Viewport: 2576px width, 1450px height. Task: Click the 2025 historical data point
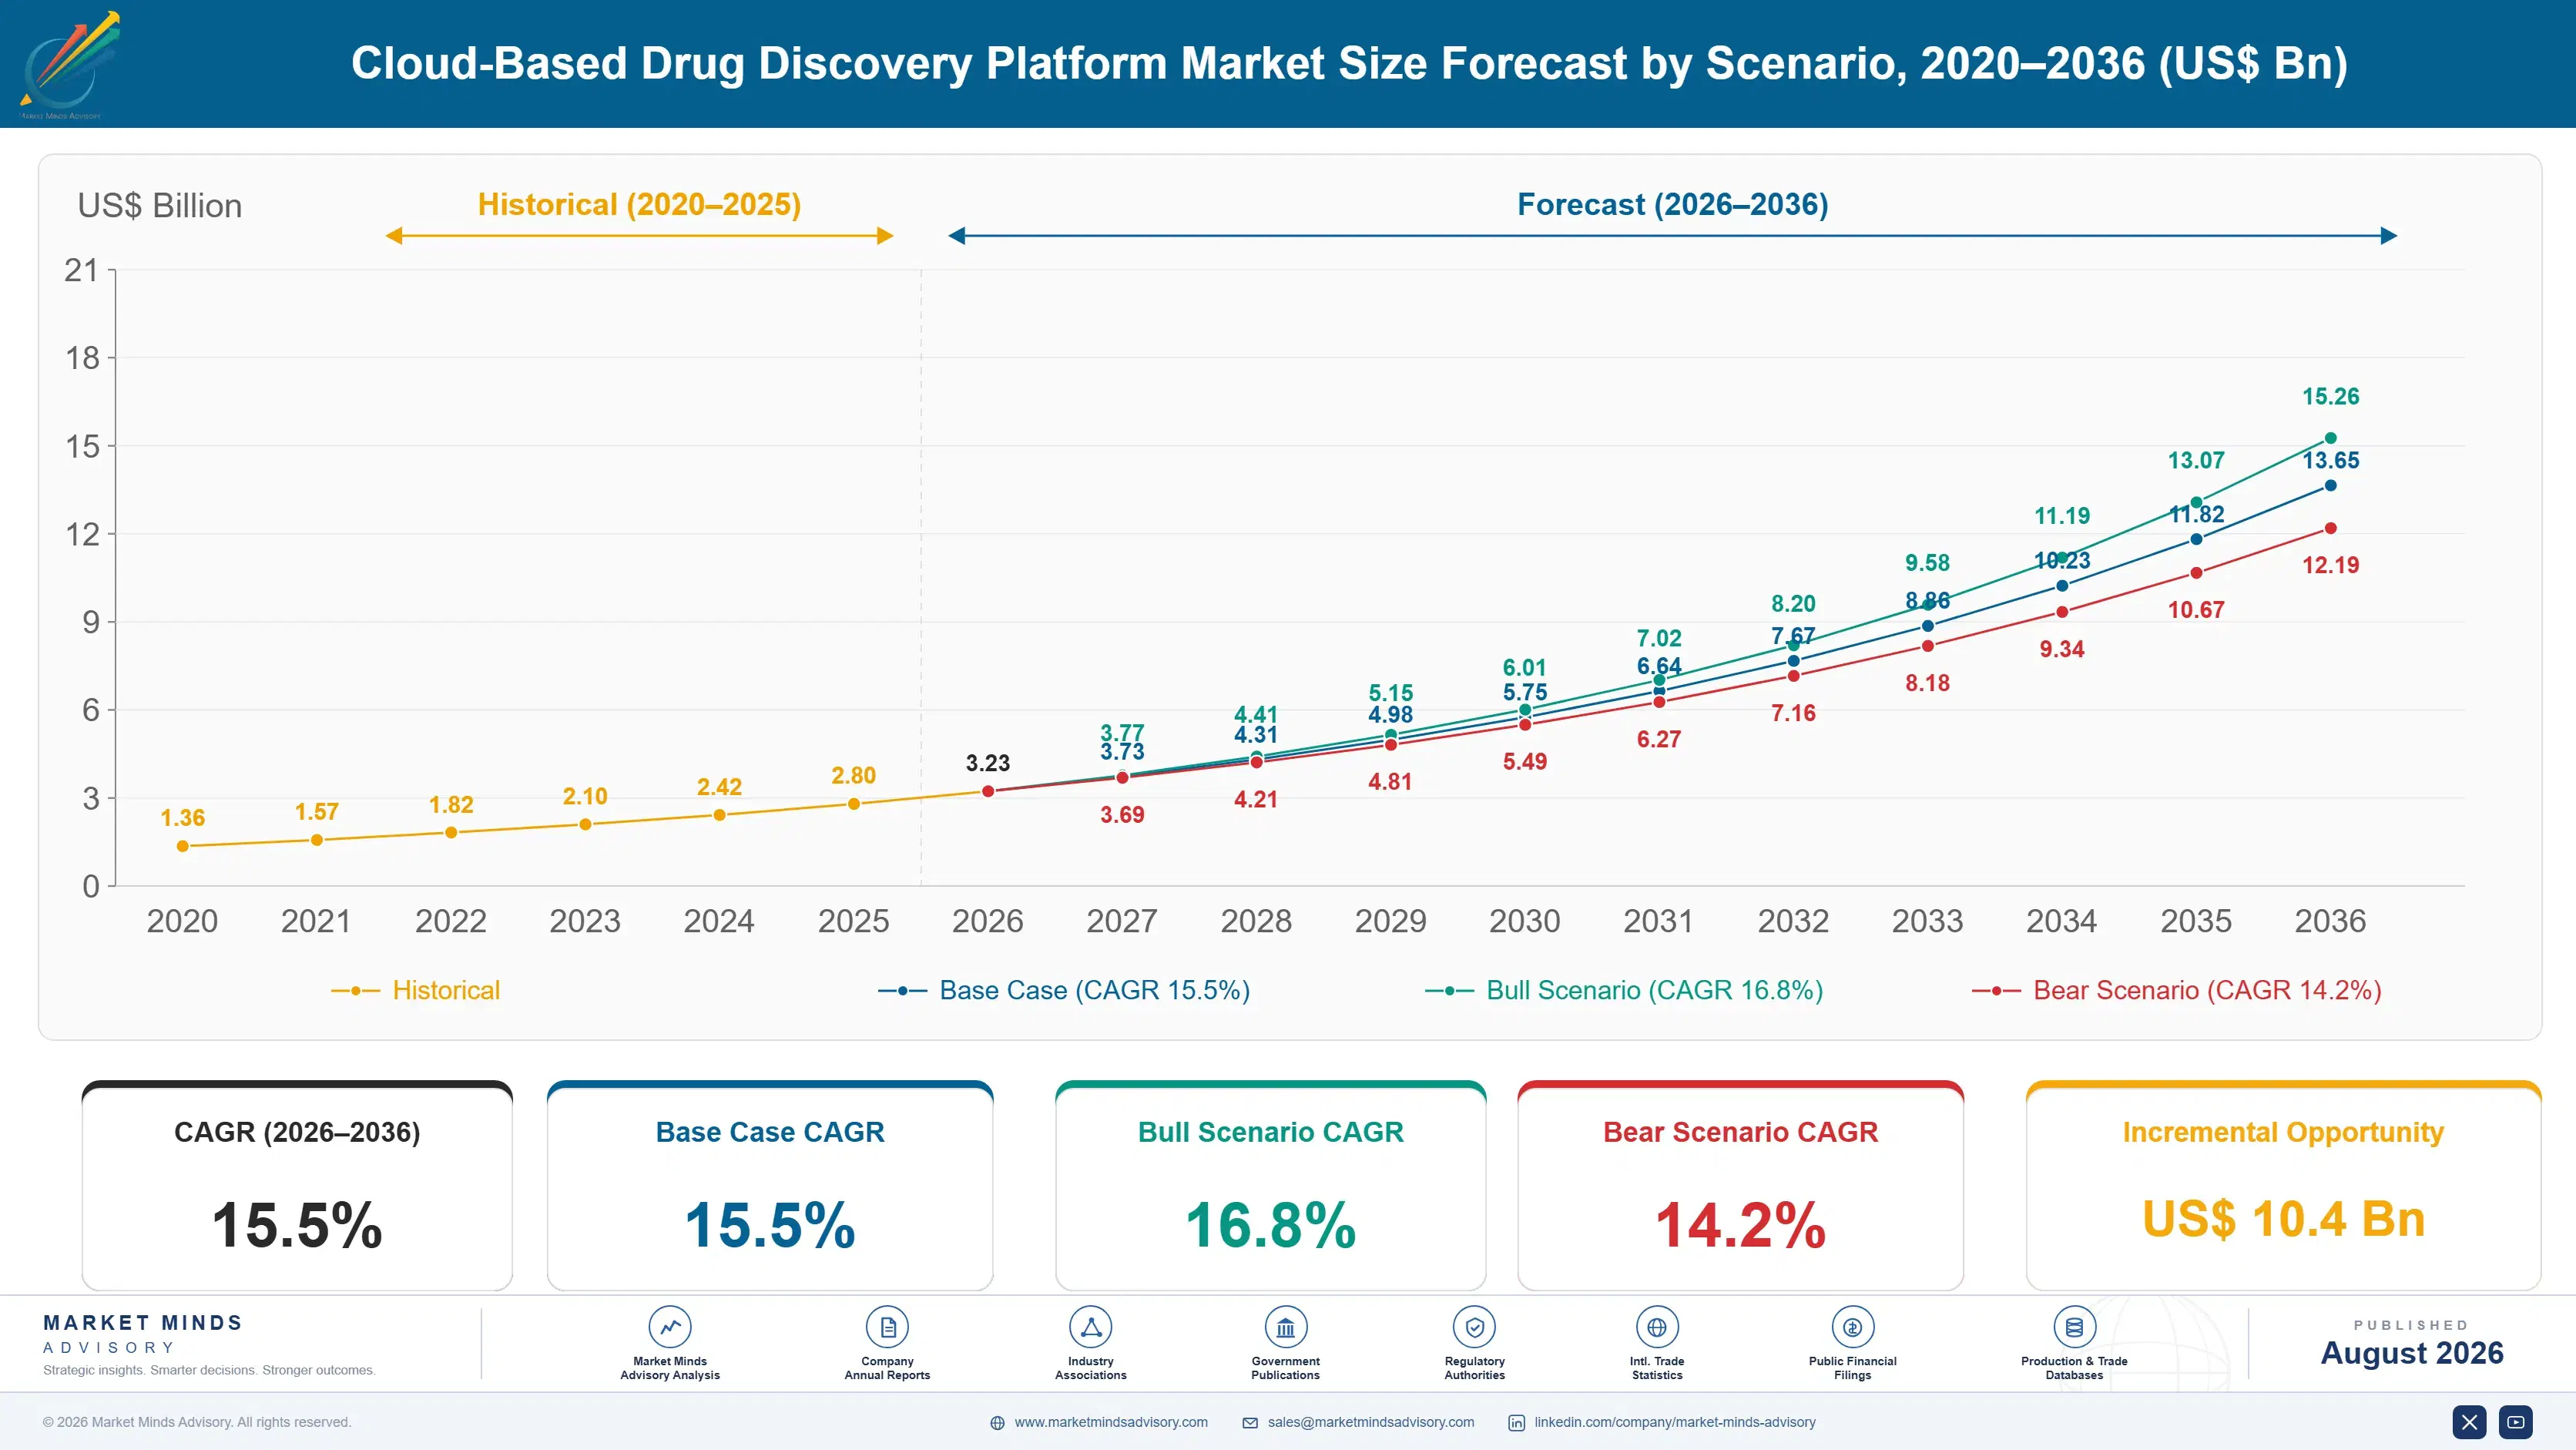pos(854,804)
